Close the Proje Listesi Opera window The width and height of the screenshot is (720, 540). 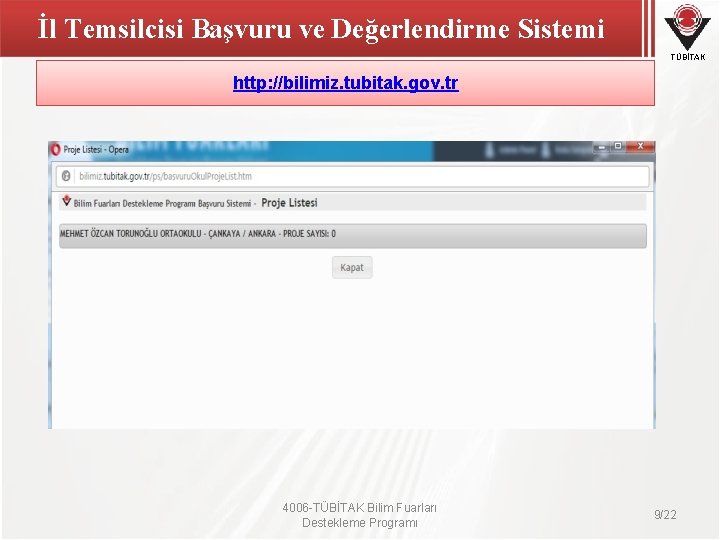pos(641,146)
